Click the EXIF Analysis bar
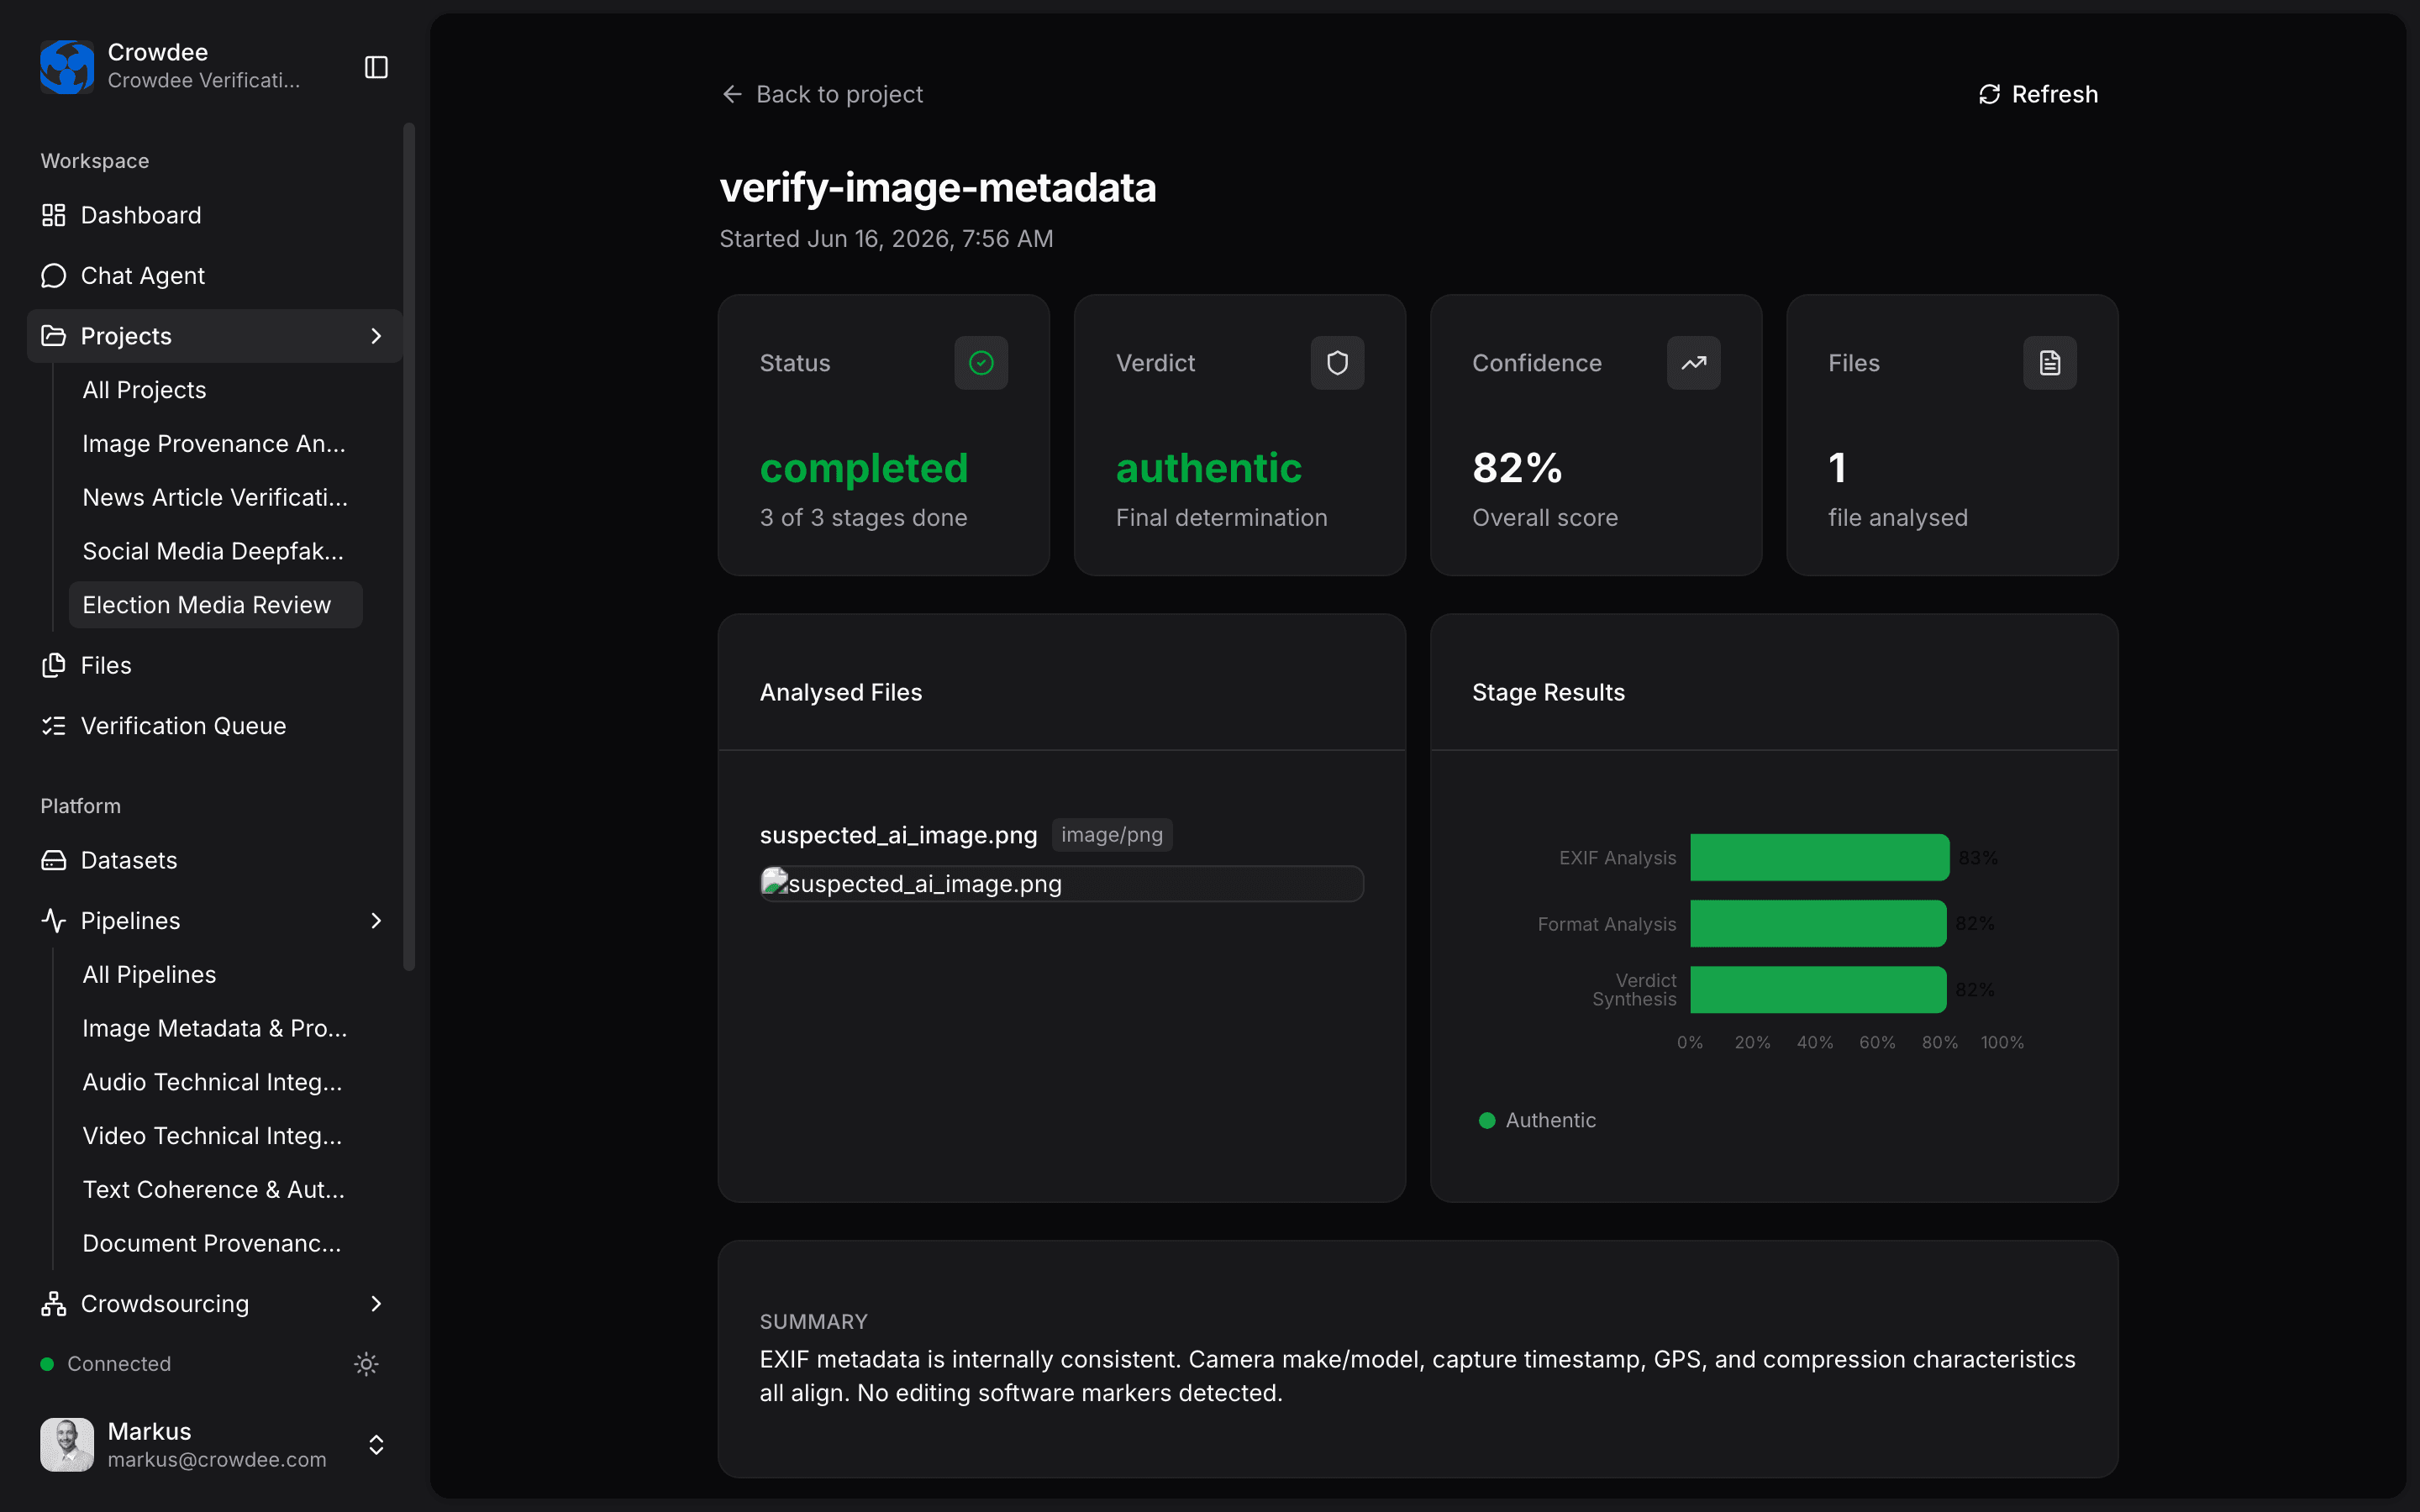The height and width of the screenshot is (1512, 2420). pos(1819,858)
